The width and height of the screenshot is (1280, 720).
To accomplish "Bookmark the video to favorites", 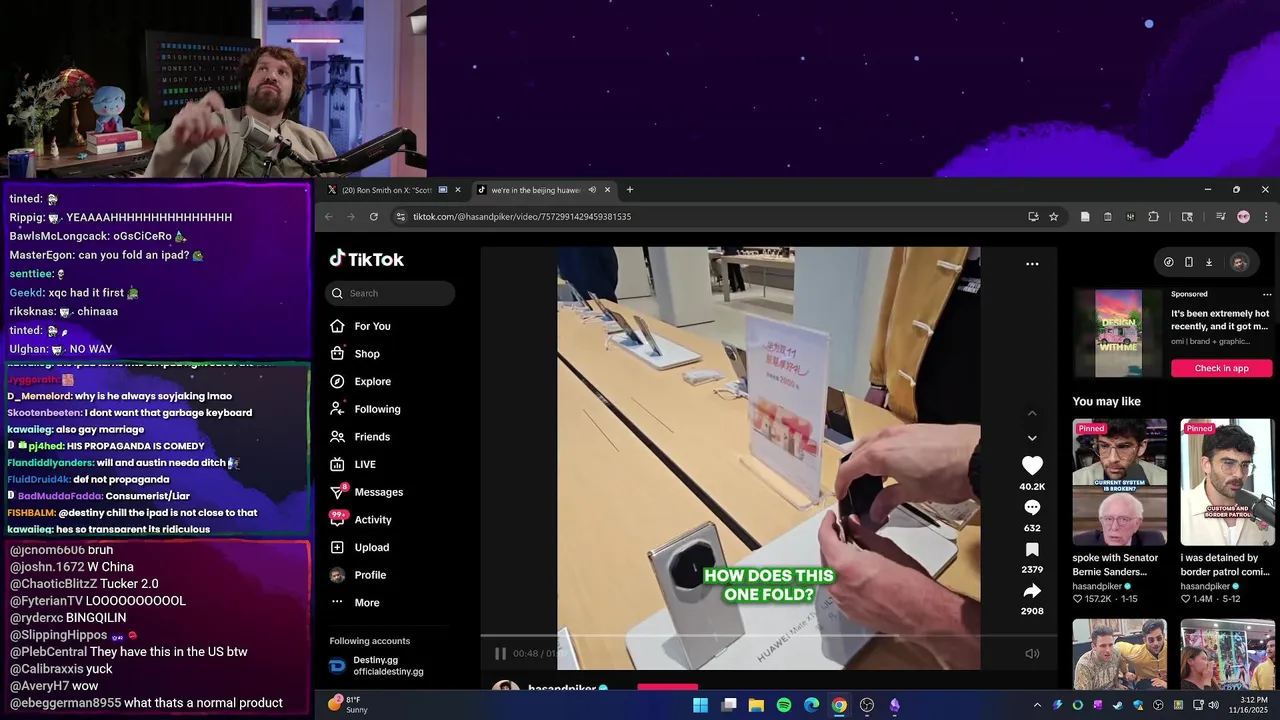I will 1032,549.
